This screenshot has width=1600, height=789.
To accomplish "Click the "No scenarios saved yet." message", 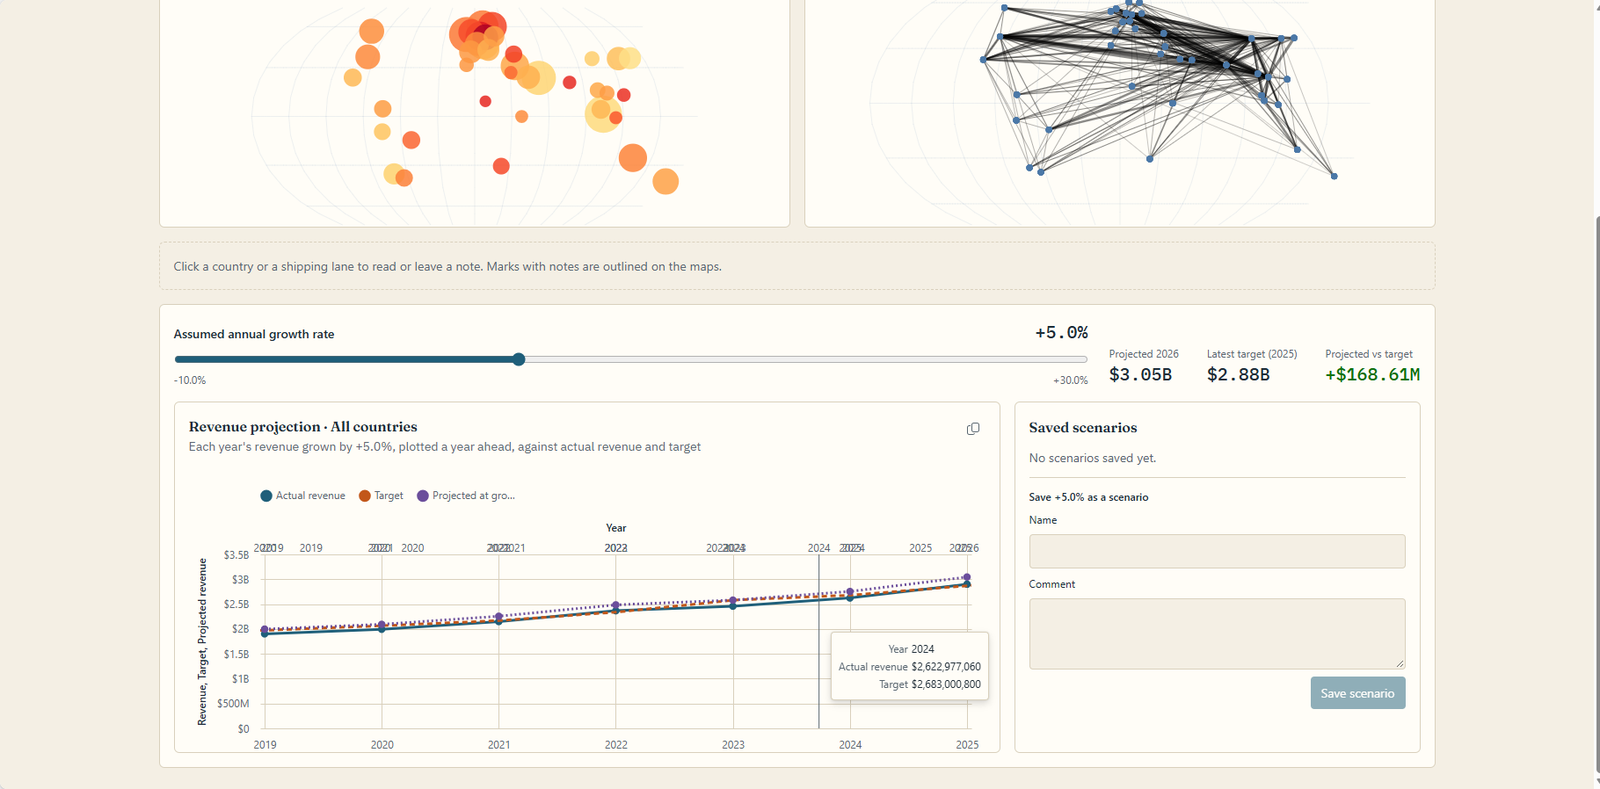I will coord(1092,458).
